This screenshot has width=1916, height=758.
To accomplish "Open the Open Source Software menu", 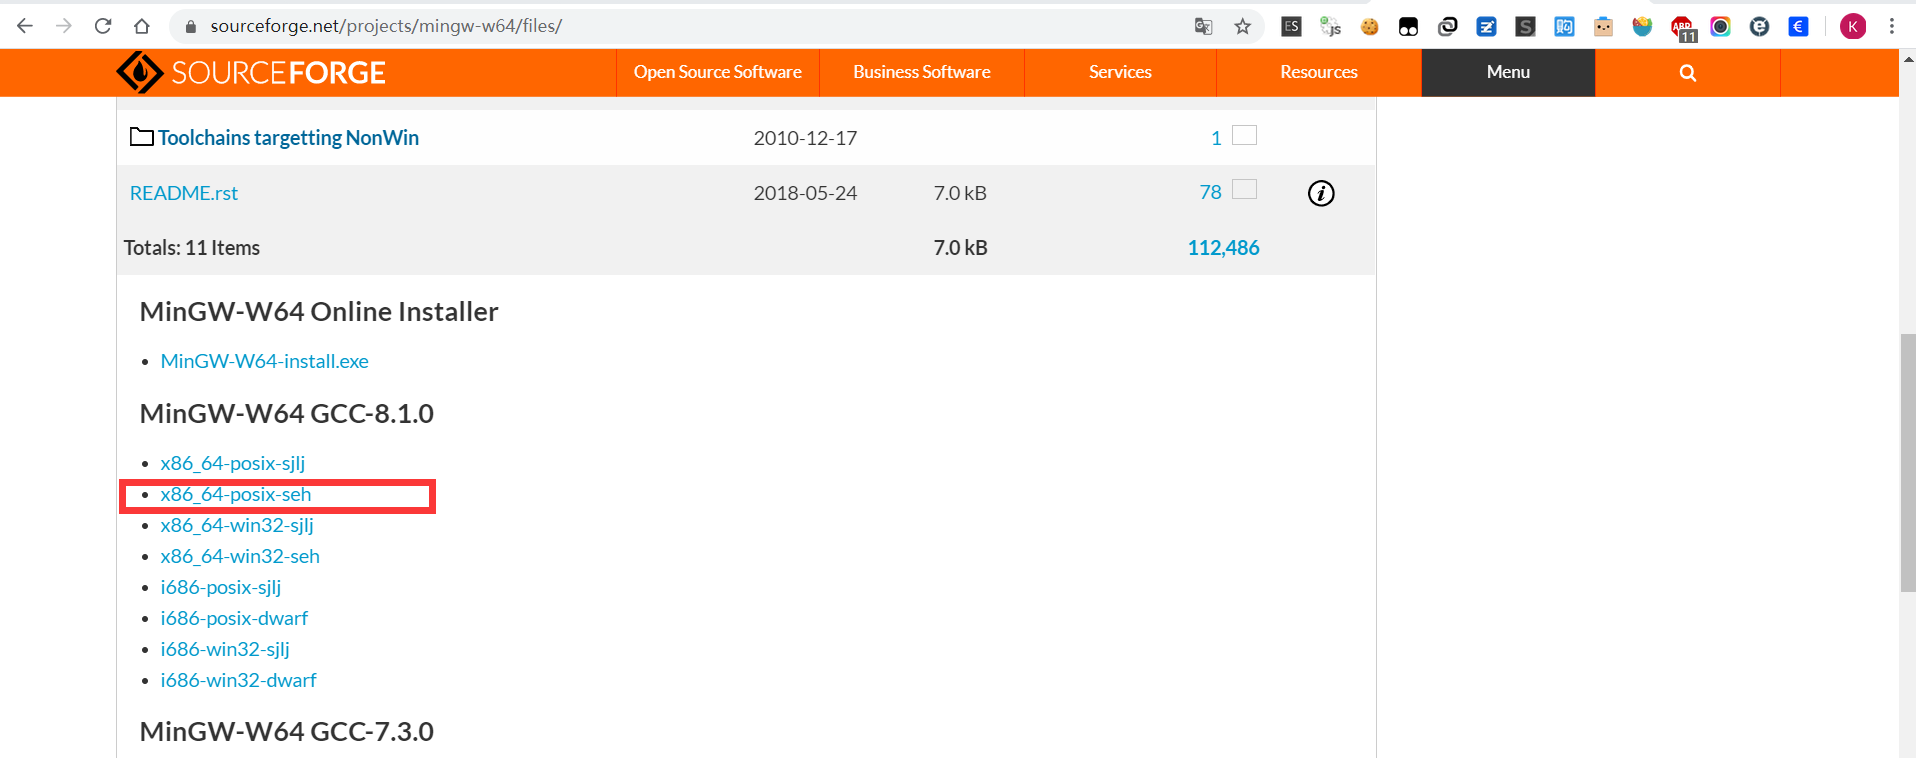I will pyautogui.click(x=718, y=72).
